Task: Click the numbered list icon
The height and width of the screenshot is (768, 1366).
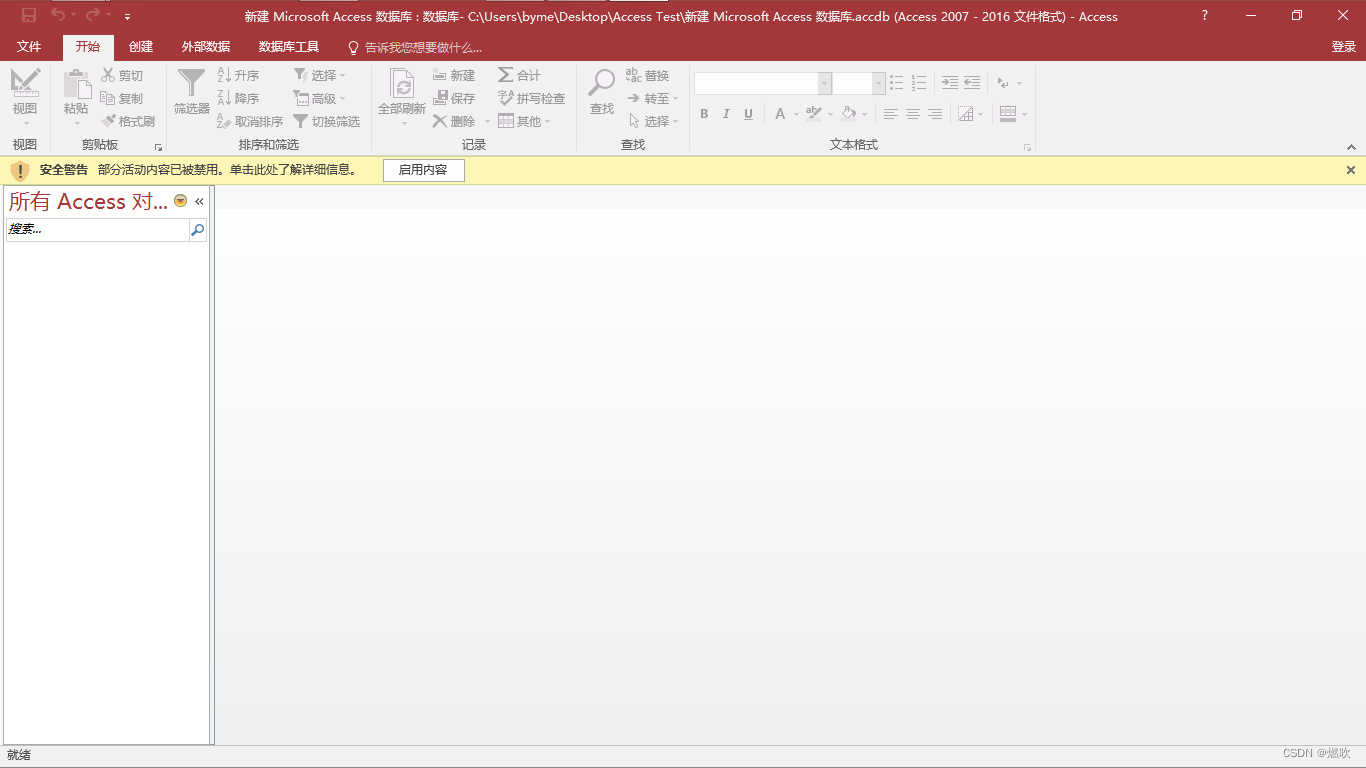Action: [919, 83]
